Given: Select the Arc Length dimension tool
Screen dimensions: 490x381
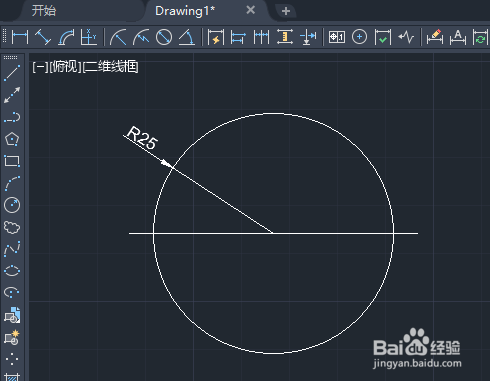Looking at the screenshot, I should point(66,37).
